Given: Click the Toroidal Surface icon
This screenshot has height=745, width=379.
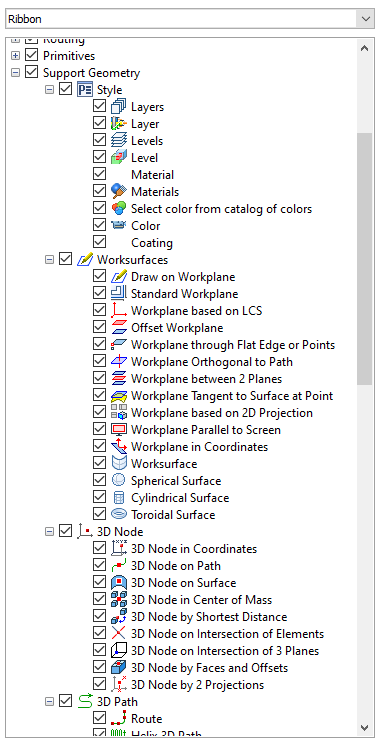Looking at the screenshot, I should pyautogui.click(x=118, y=515).
